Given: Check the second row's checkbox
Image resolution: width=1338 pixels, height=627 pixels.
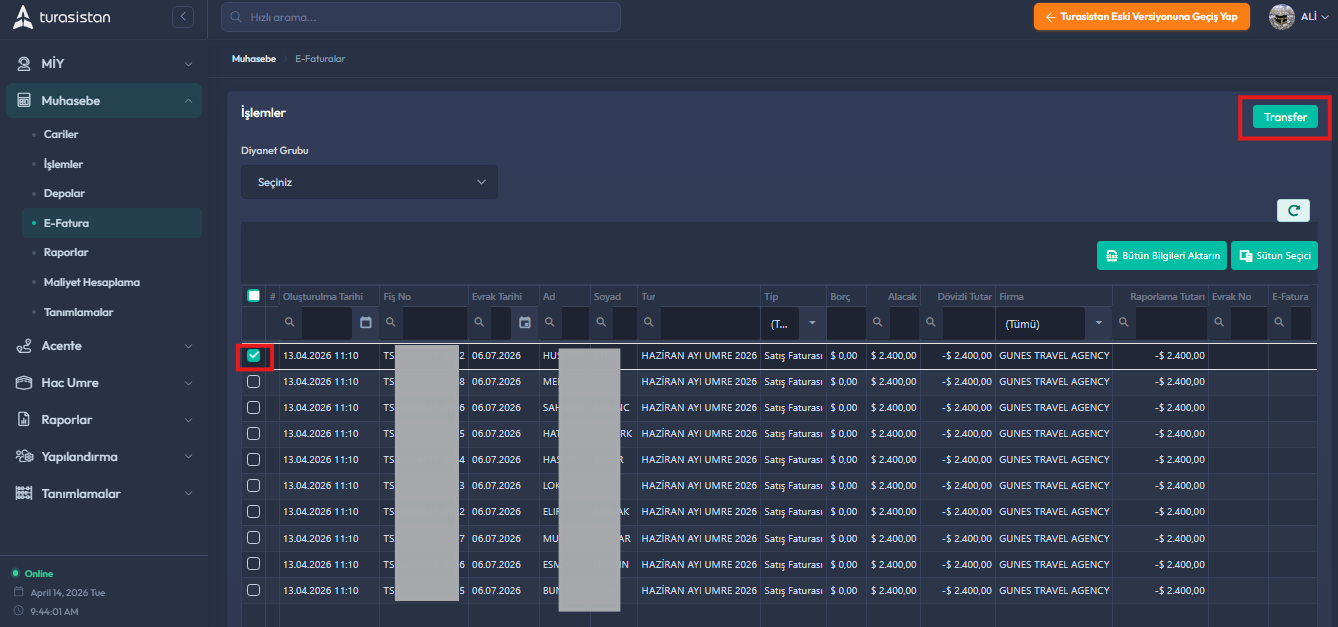Looking at the screenshot, I should click(254, 381).
